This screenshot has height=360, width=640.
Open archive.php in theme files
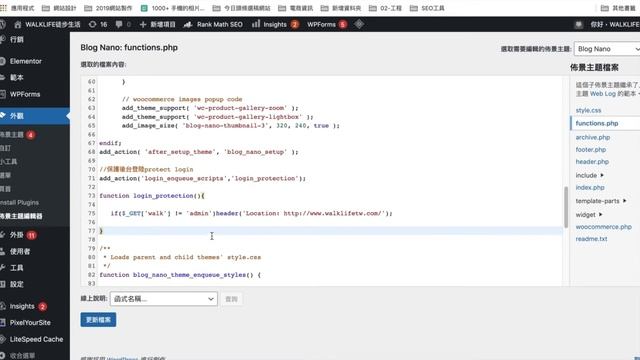(x=593, y=137)
